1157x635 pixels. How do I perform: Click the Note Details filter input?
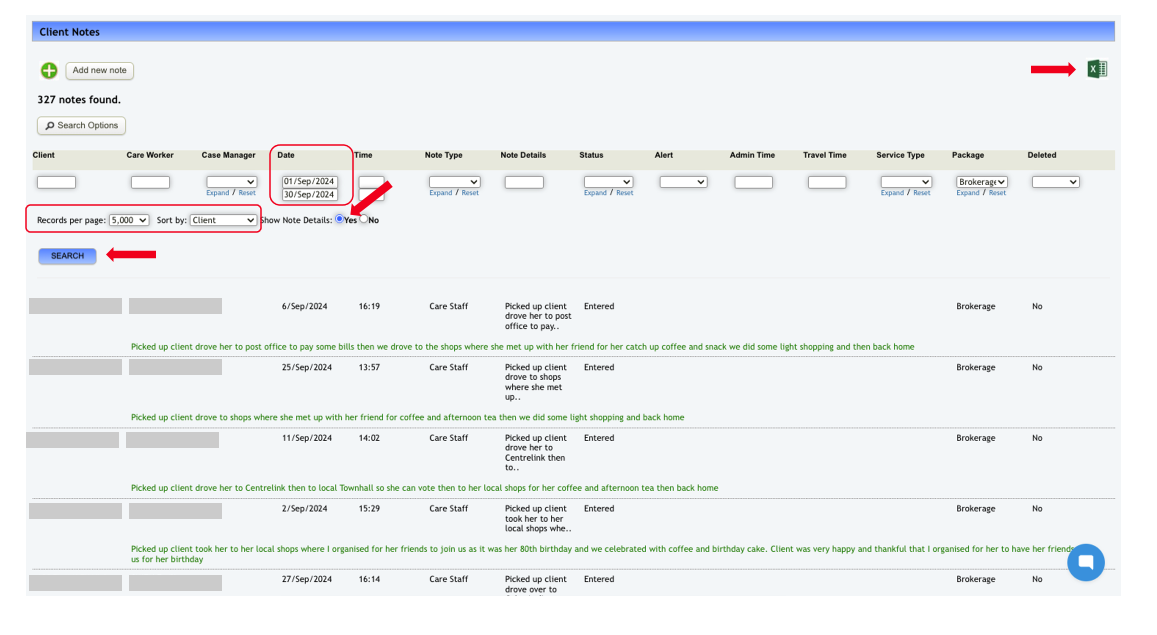[x=524, y=182]
